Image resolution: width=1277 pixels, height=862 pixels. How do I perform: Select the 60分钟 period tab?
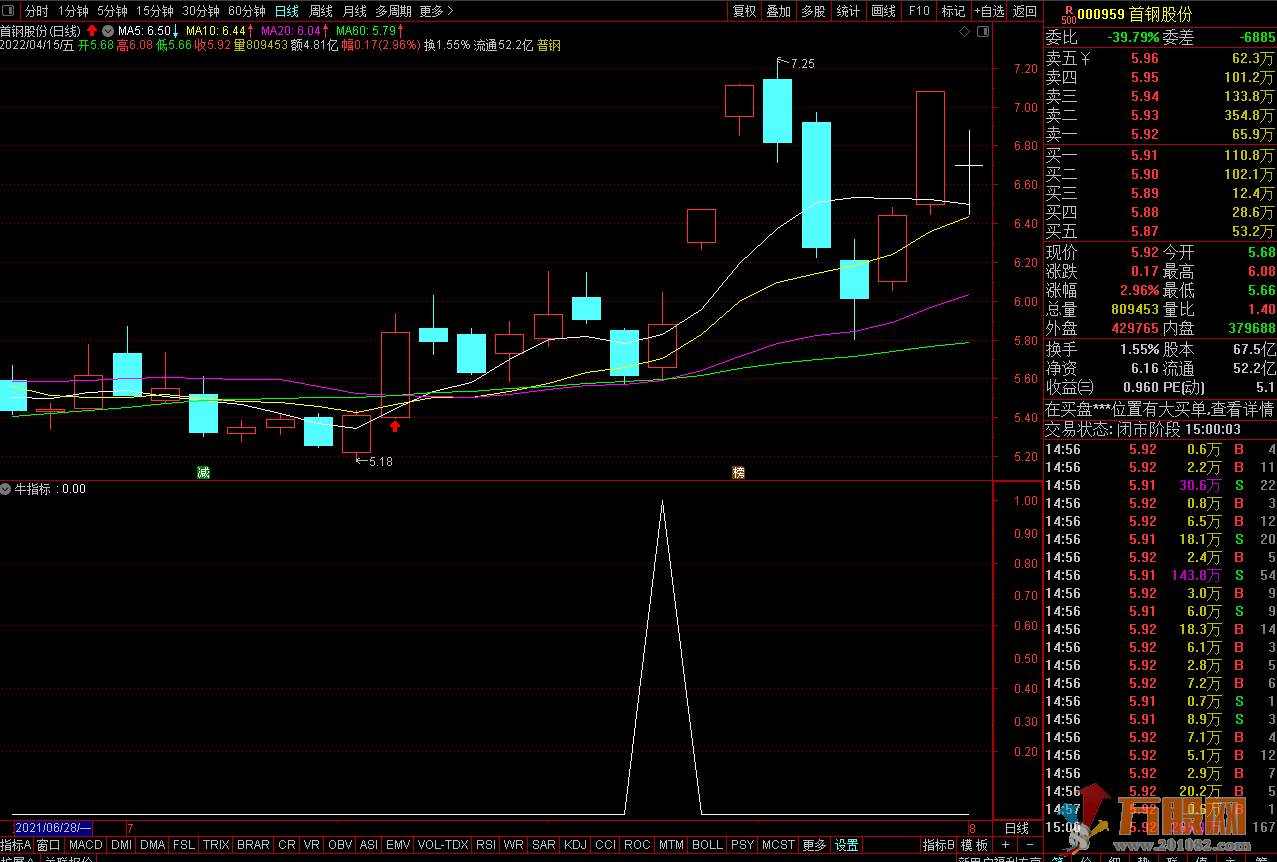pyautogui.click(x=247, y=11)
